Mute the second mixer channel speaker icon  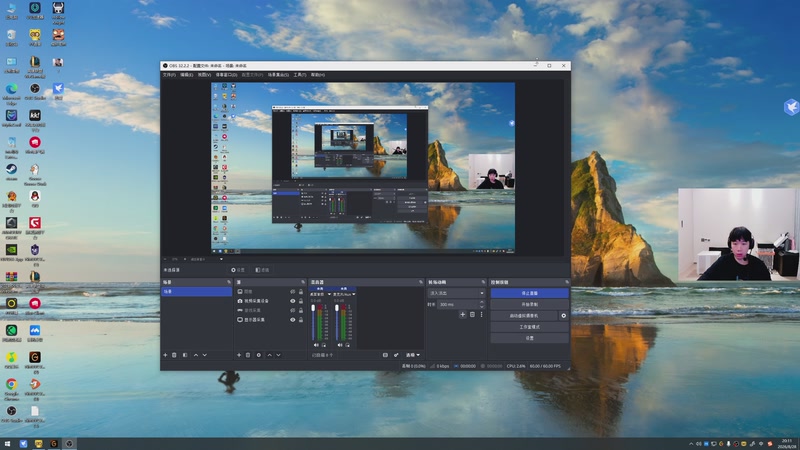point(340,345)
